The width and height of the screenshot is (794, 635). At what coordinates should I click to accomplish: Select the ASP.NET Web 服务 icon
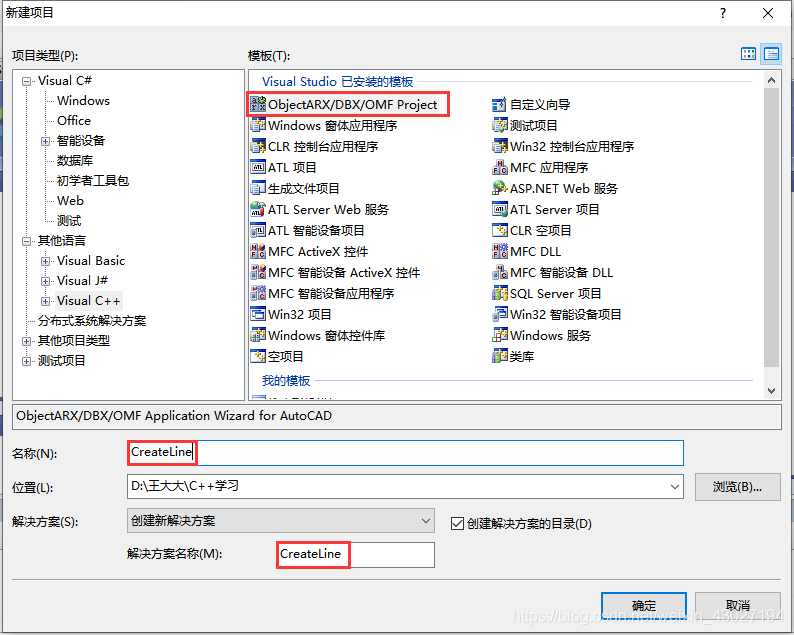500,188
